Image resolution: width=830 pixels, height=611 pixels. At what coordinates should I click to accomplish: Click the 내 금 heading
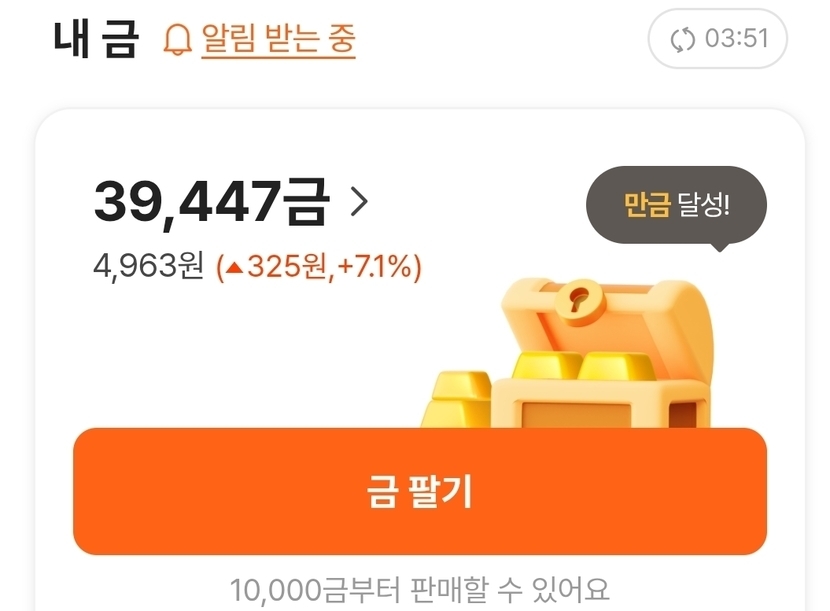96,39
